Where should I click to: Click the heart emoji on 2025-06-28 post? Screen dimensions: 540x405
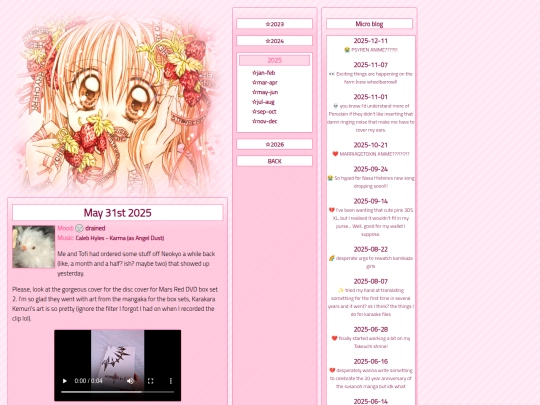click(x=334, y=339)
